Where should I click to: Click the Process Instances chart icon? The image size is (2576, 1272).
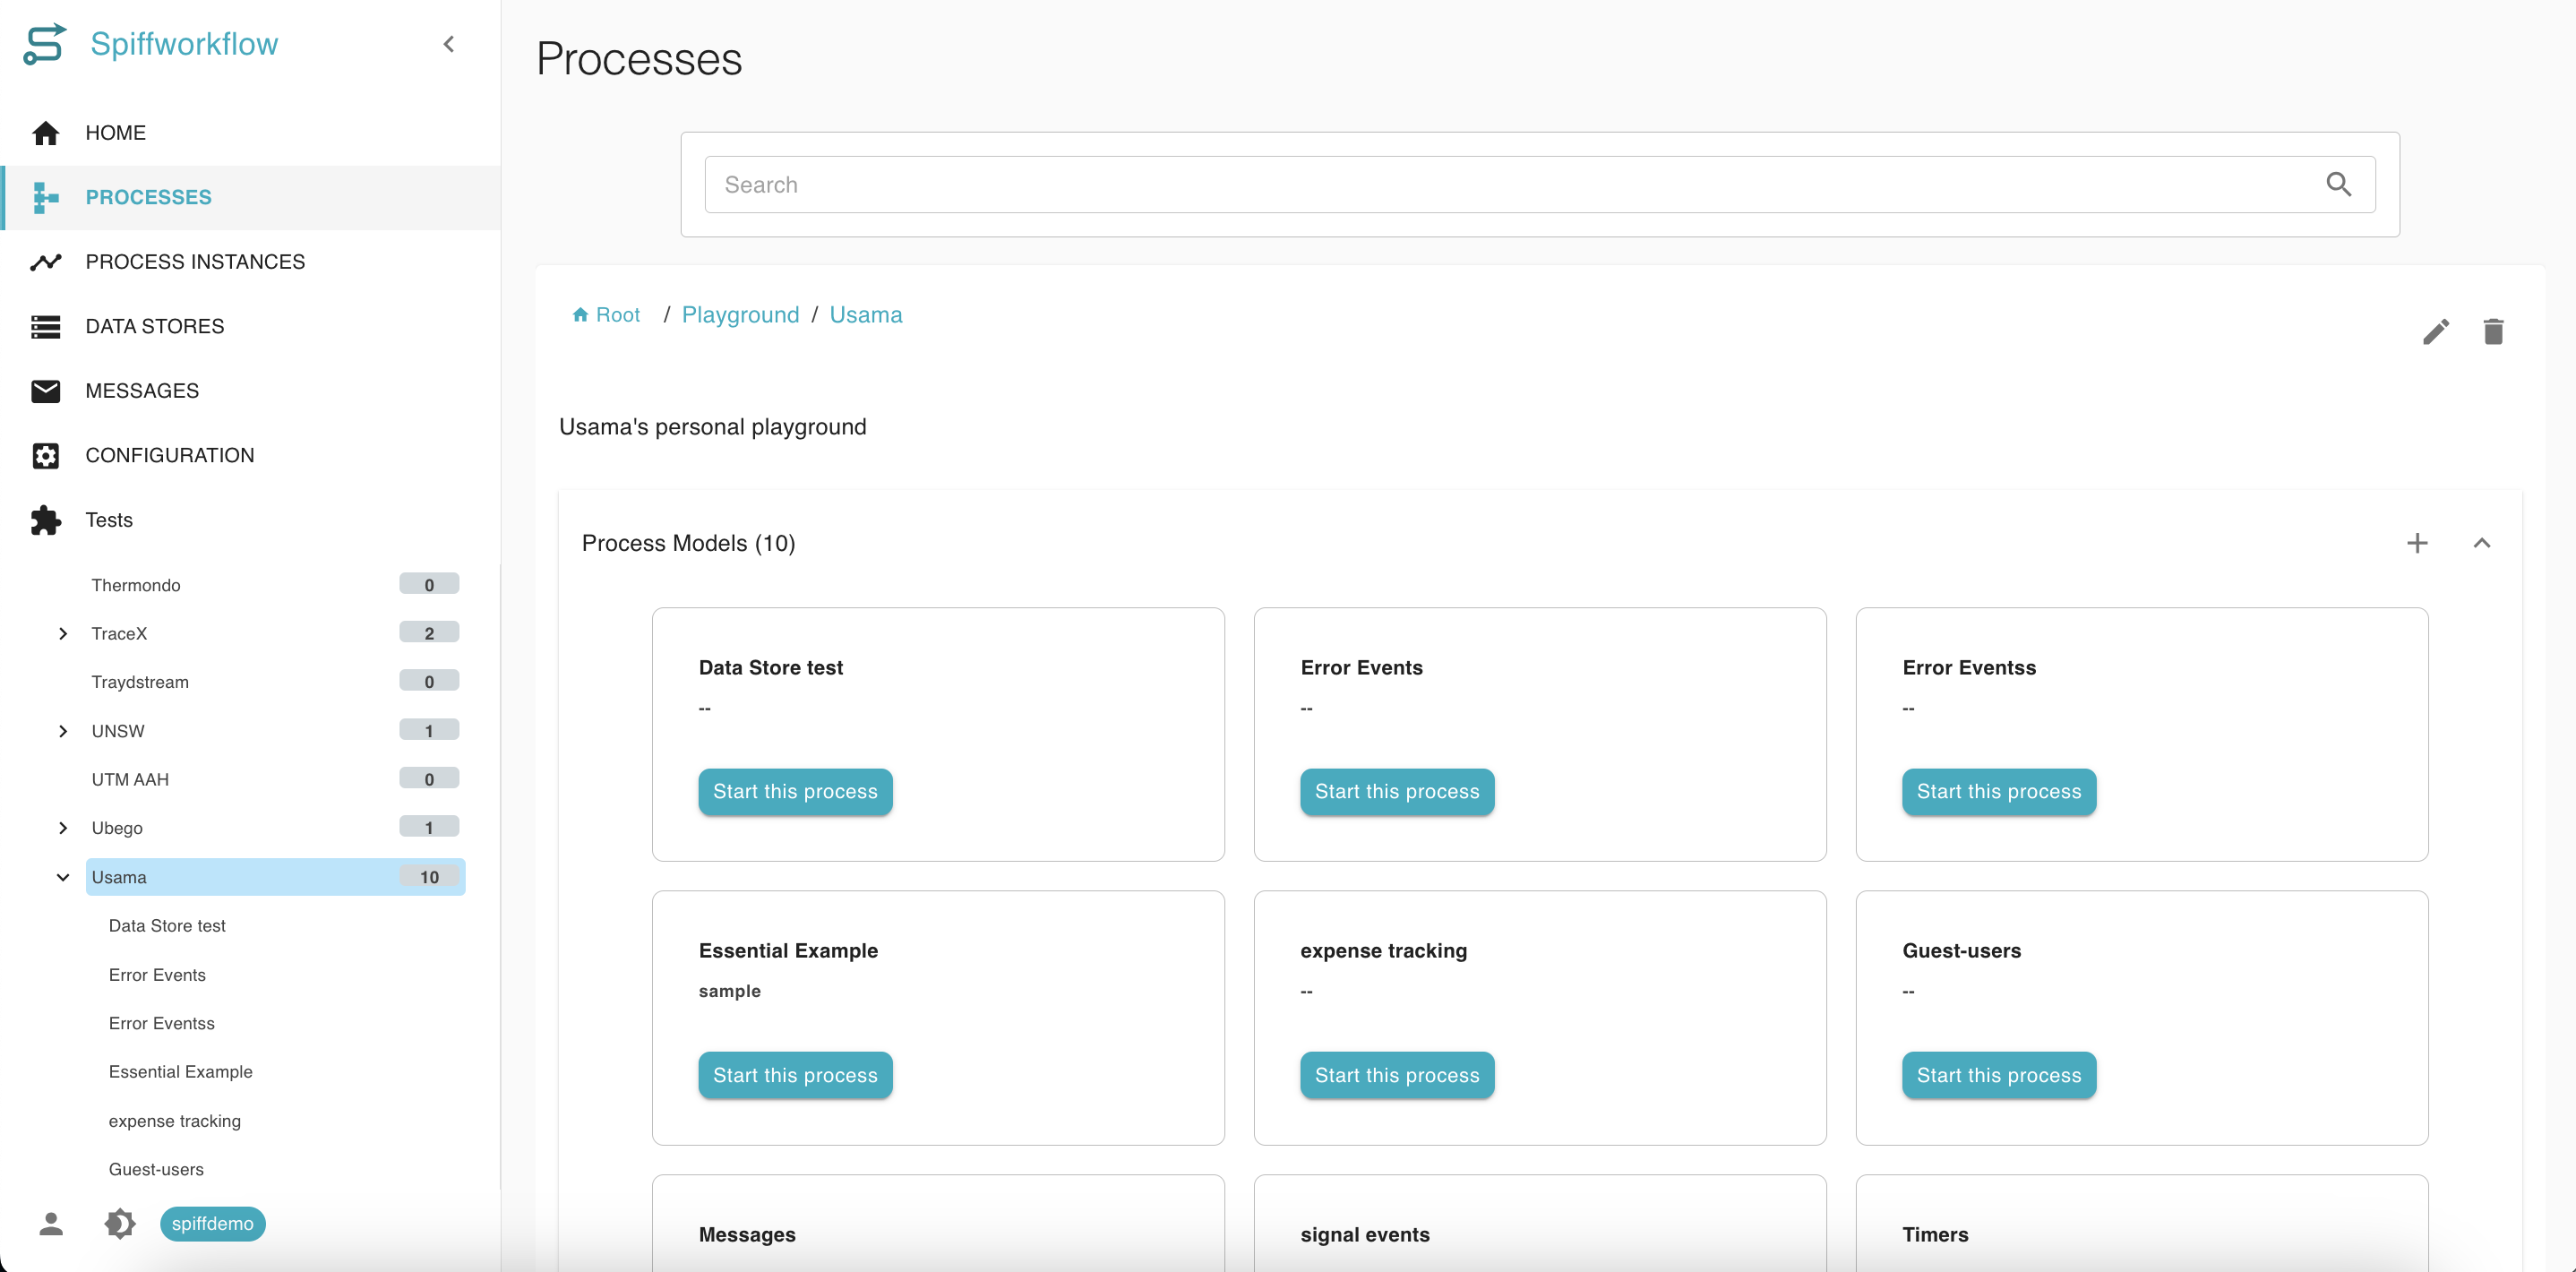point(45,262)
